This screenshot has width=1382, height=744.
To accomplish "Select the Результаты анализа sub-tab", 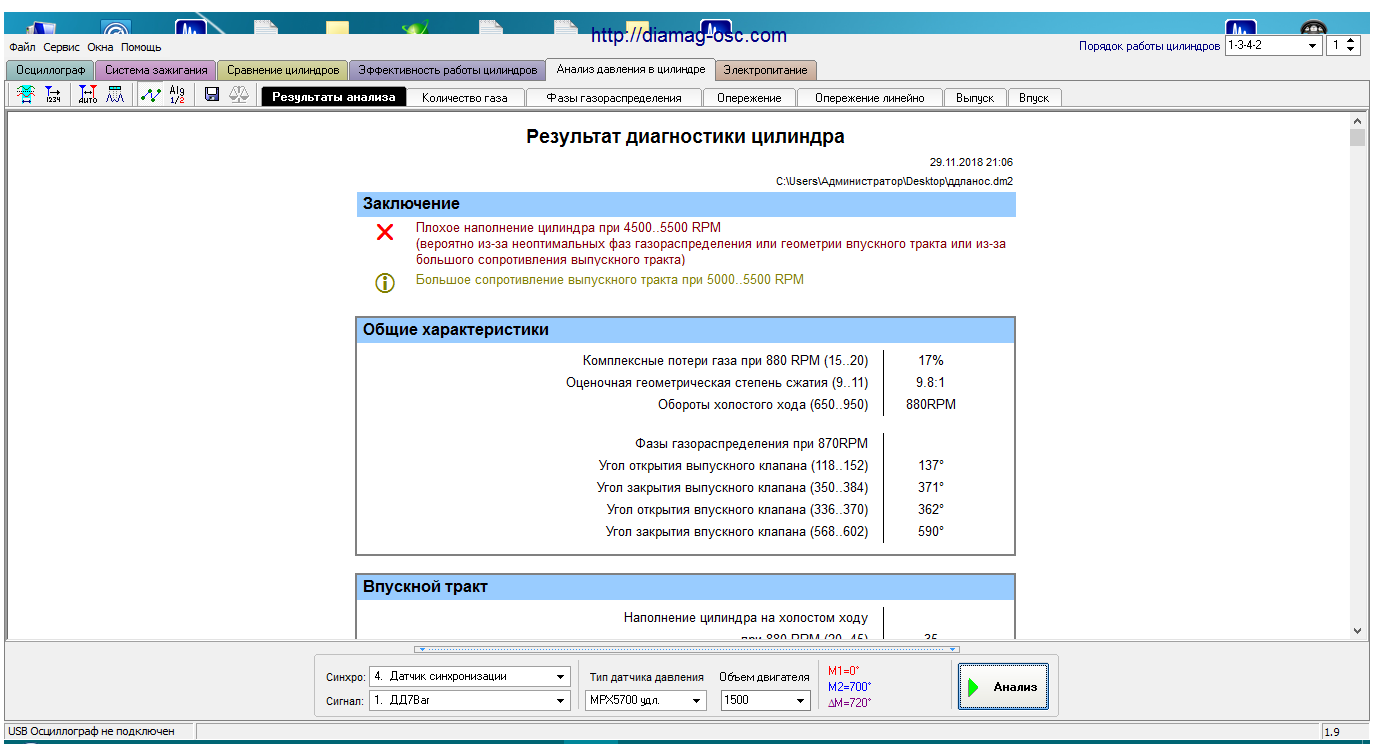I will click(334, 98).
